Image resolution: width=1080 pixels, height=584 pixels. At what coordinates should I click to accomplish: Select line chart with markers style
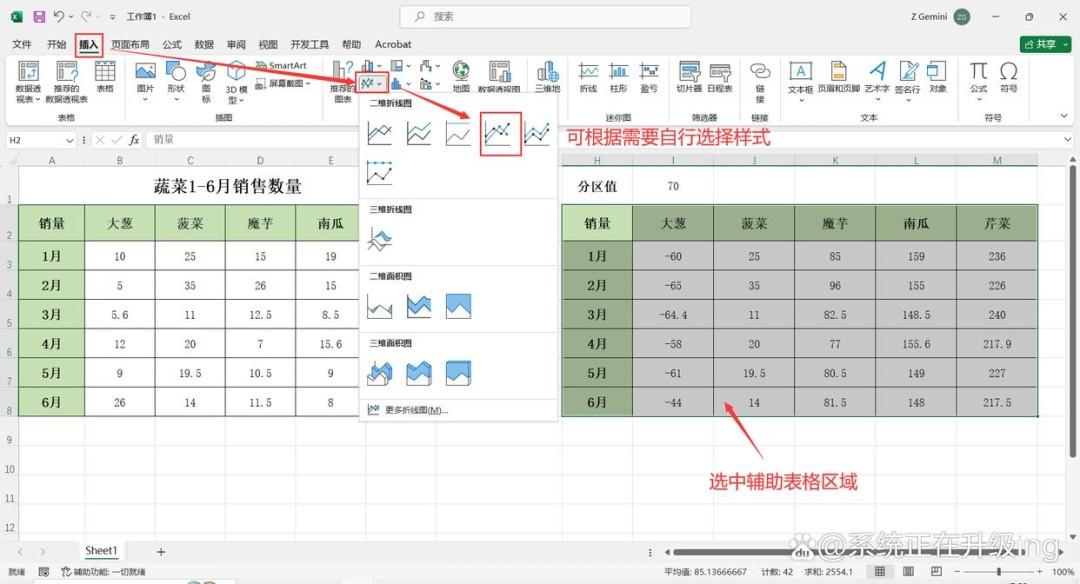pyautogui.click(x=498, y=133)
